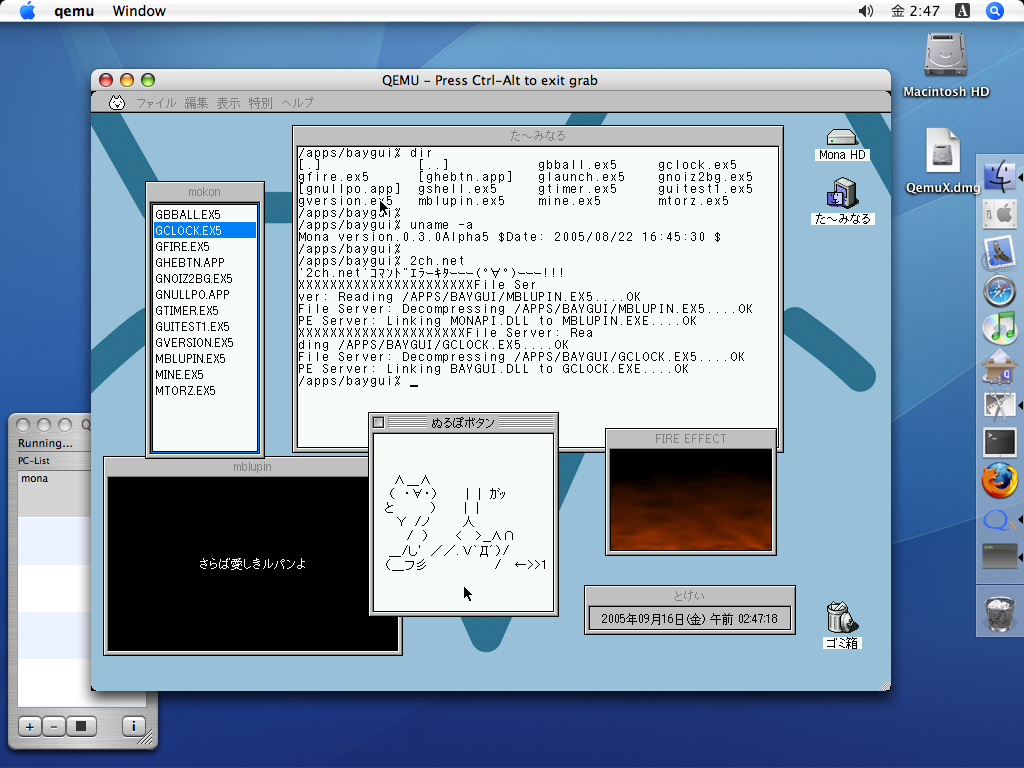The width and height of the screenshot is (1024, 768).
Task: Click the volume icon in the menu bar
Action: [x=866, y=11]
